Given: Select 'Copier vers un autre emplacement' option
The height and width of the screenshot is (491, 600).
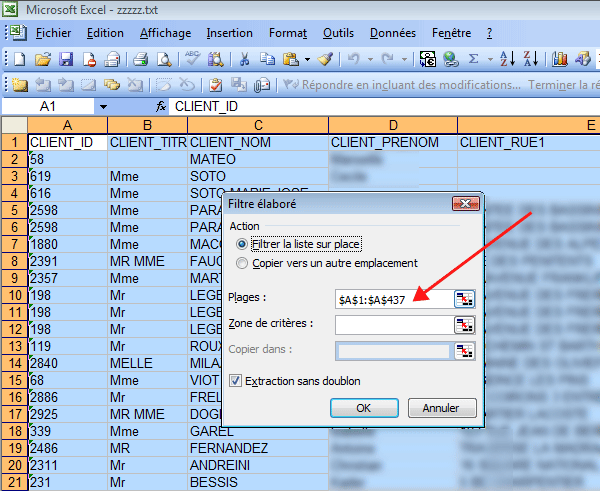Looking at the screenshot, I should [242, 263].
